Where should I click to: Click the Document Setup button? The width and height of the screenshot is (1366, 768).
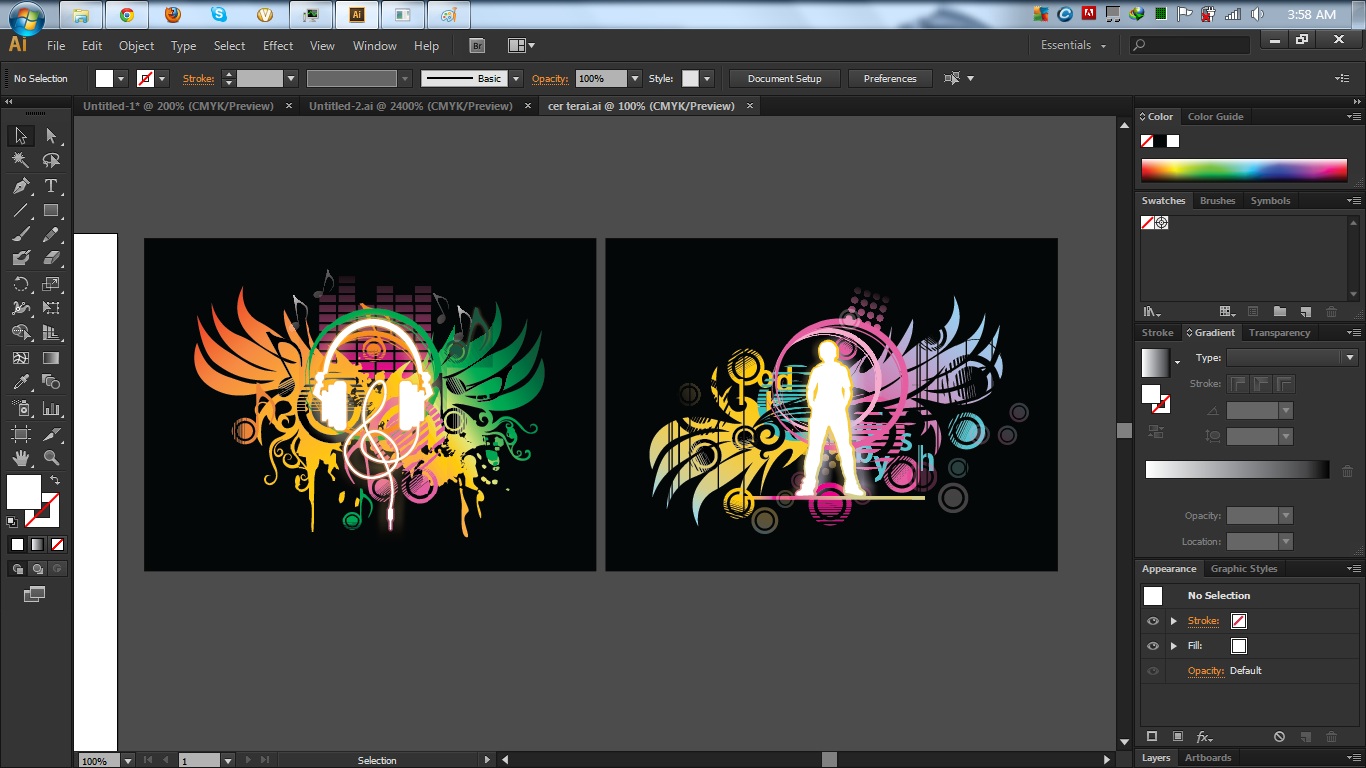pos(784,78)
